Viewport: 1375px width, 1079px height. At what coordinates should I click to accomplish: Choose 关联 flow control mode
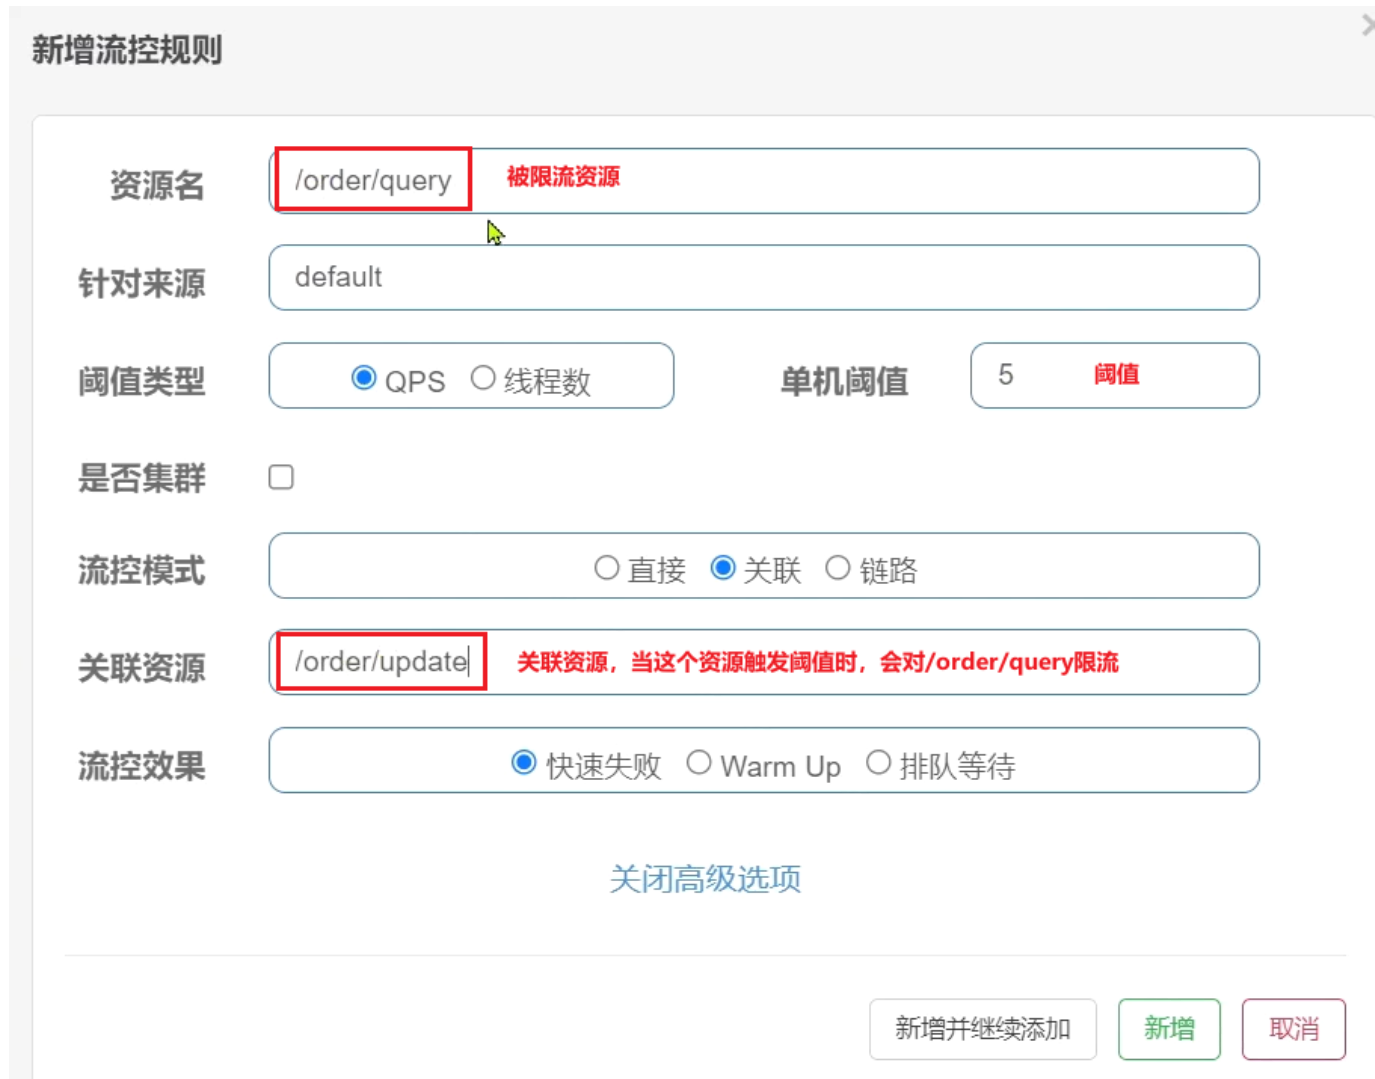(x=723, y=568)
